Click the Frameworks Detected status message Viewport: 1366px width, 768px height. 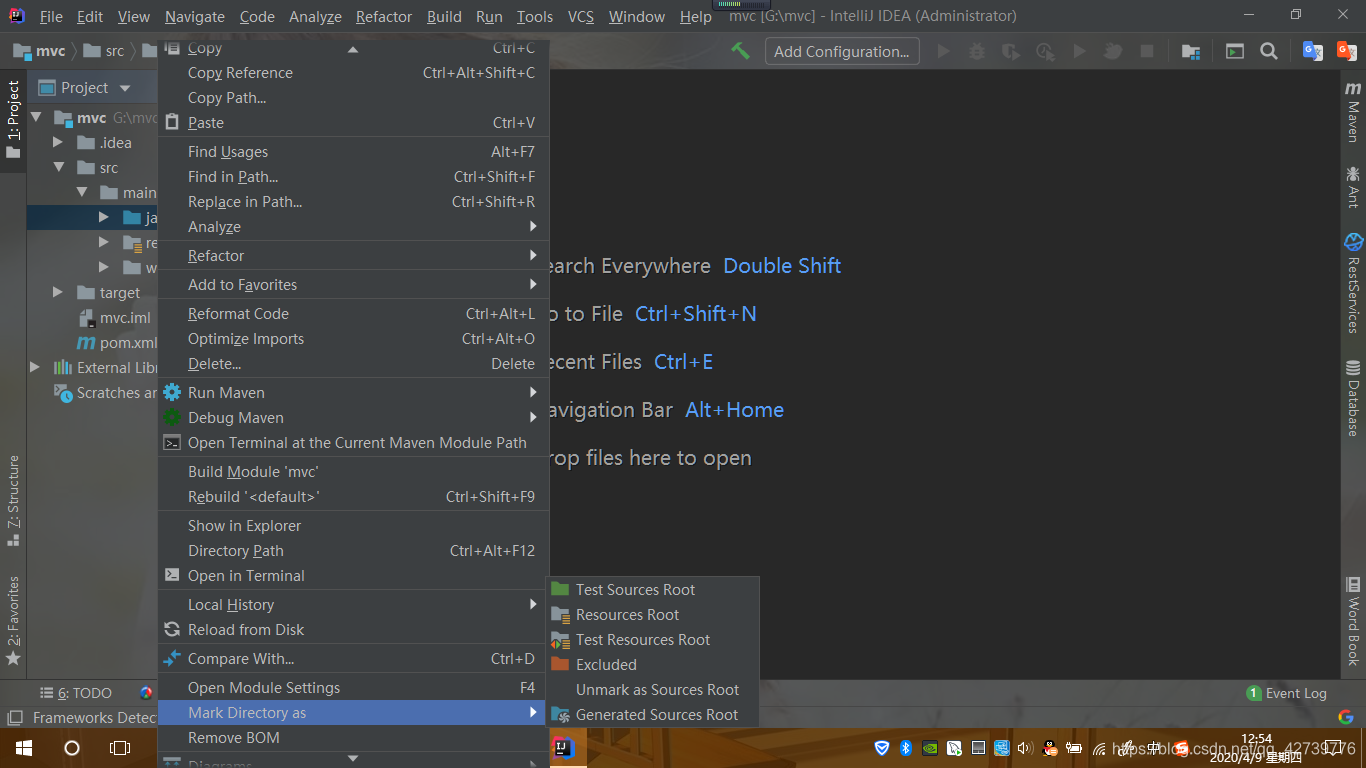pos(95,718)
